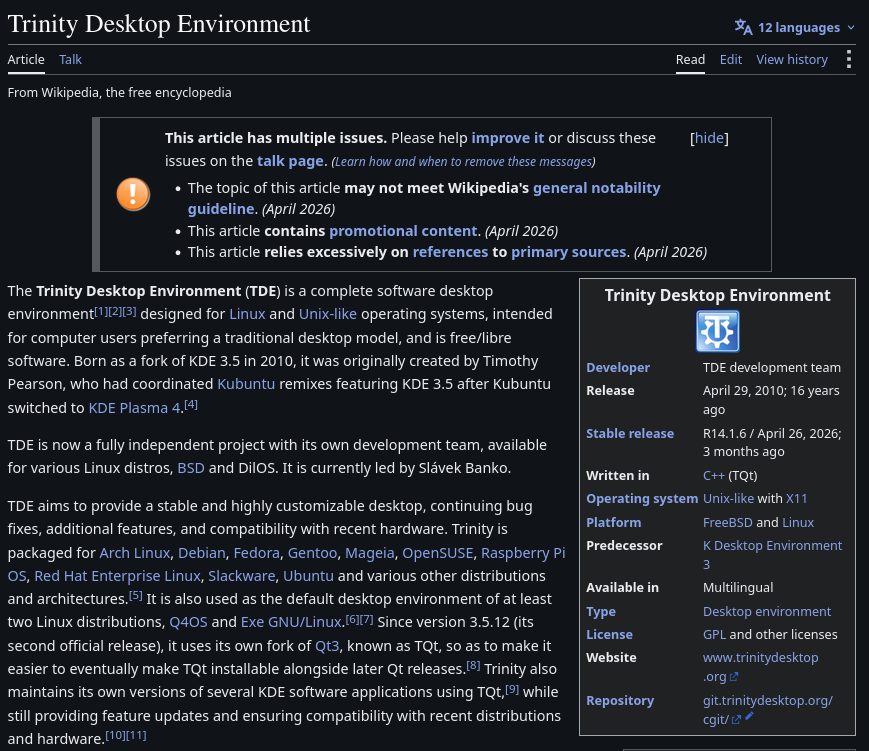The height and width of the screenshot is (751, 869).
Task: Click the promotional content link
Action: click(403, 231)
